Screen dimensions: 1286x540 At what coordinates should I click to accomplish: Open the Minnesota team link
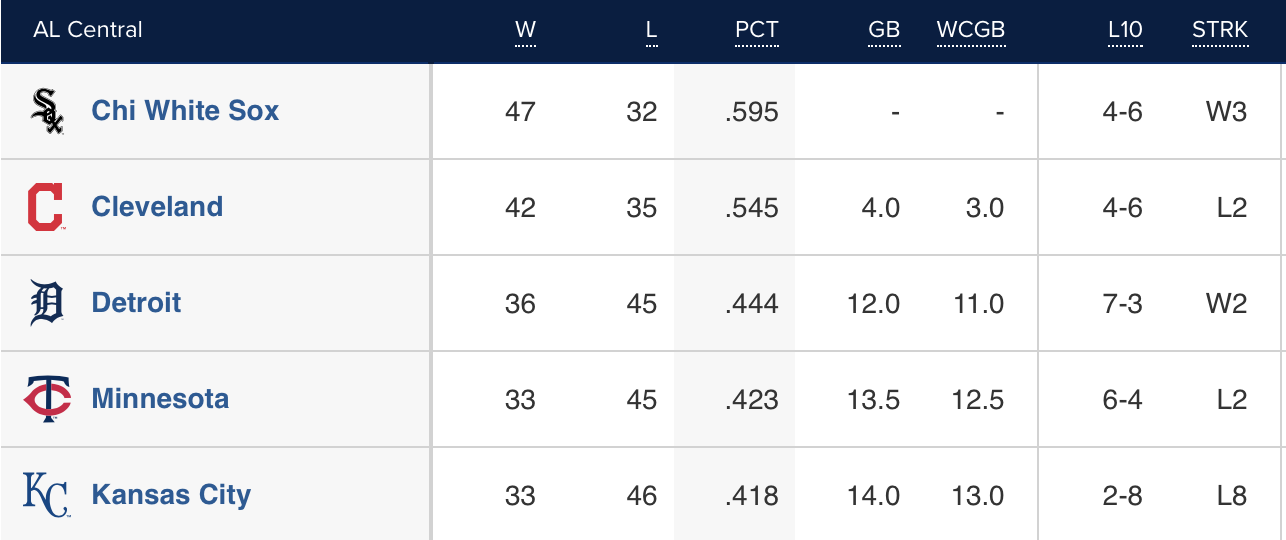[x=160, y=399]
